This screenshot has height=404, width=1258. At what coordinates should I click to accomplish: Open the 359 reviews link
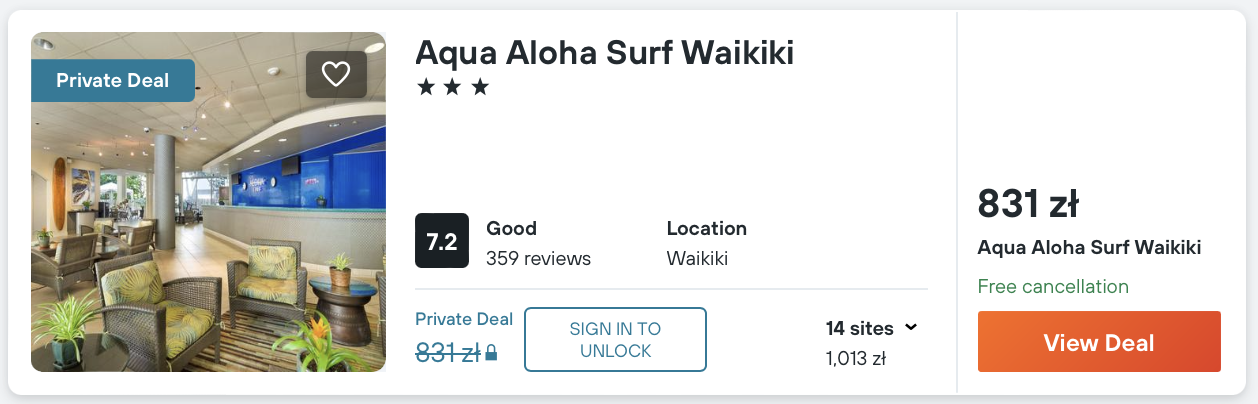click(x=538, y=259)
